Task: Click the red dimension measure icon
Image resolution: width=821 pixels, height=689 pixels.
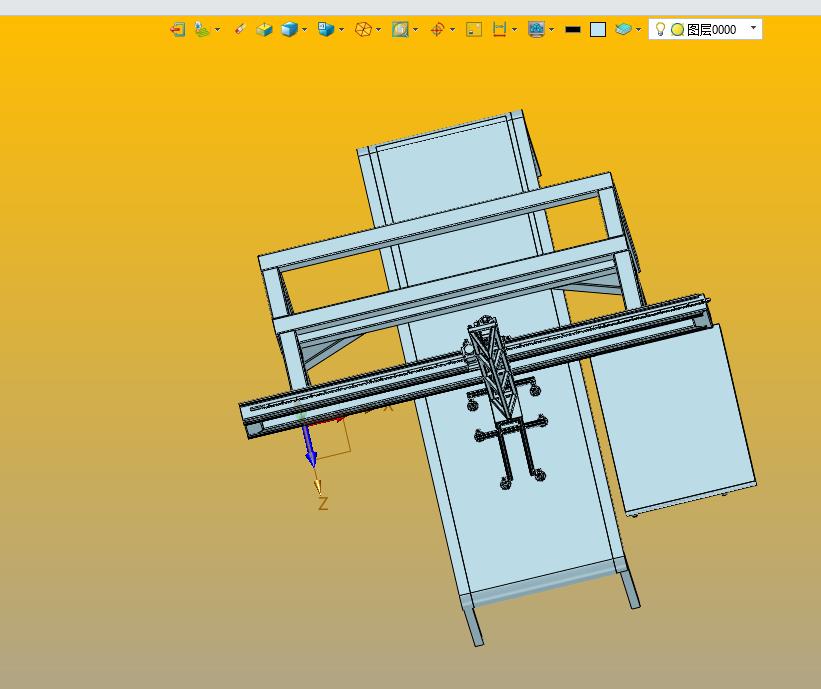Action: 500,29
